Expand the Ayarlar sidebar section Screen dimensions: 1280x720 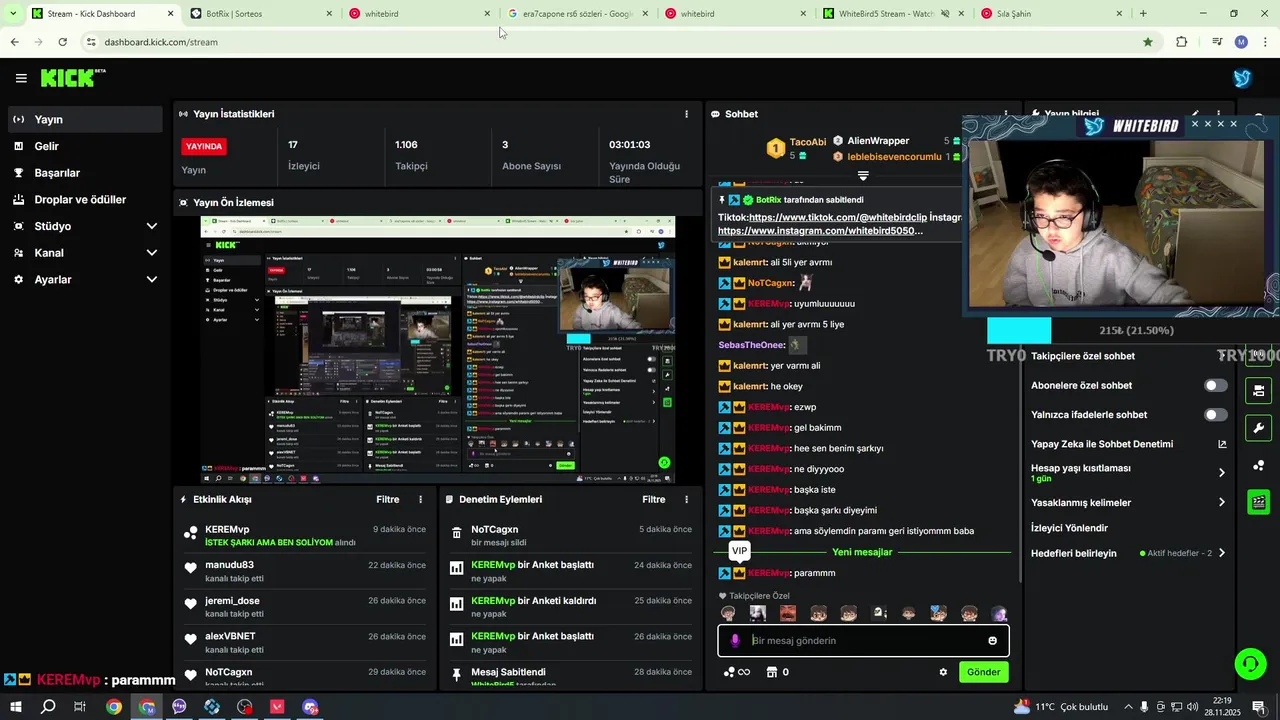click(84, 280)
